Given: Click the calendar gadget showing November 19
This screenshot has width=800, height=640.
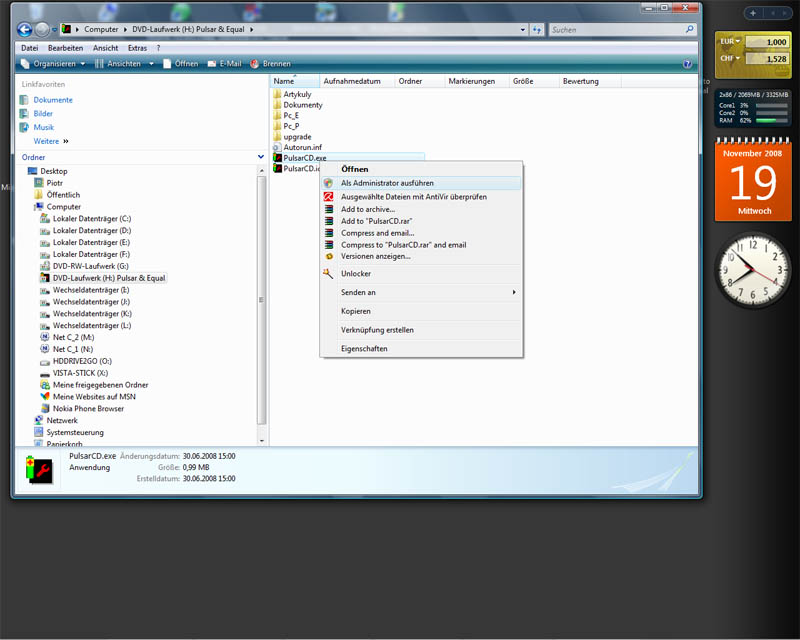Looking at the screenshot, I should (753, 180).
